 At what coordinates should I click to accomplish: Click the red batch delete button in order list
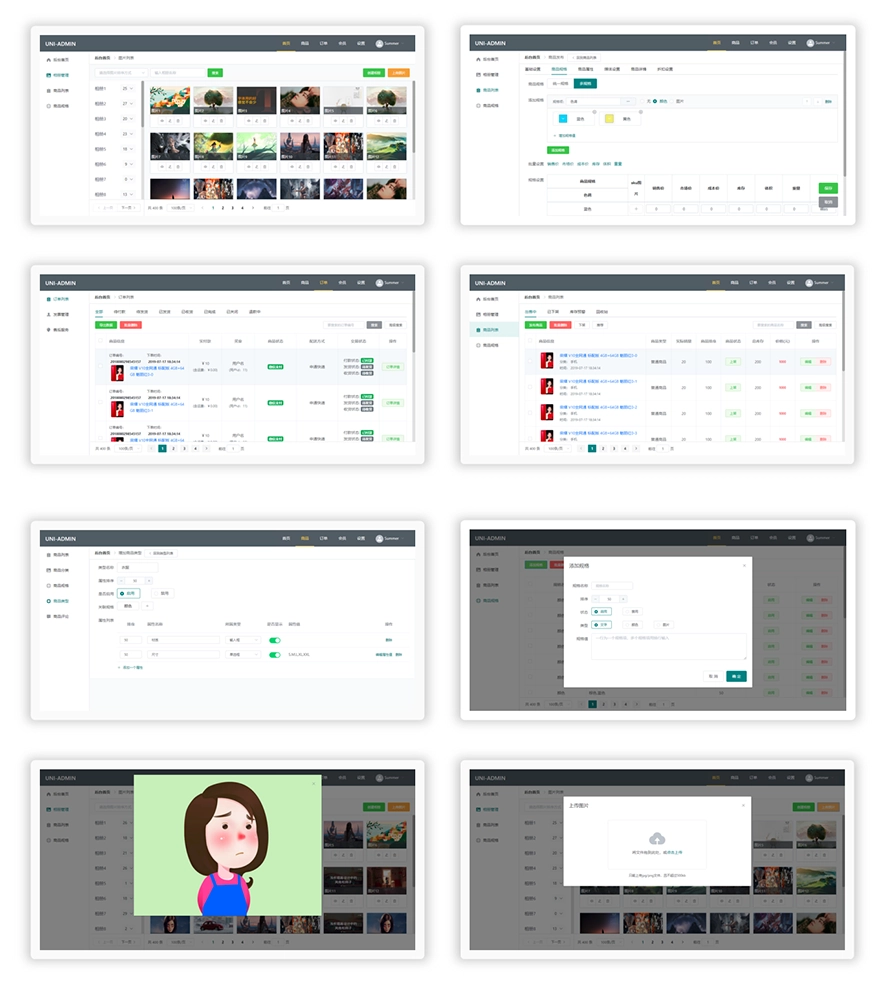[x=131, y=325]
